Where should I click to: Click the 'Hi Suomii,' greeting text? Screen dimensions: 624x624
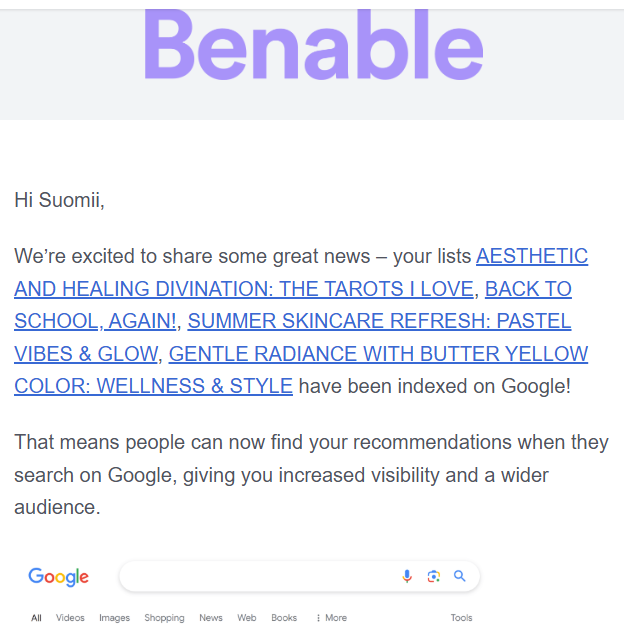[x=59, y=200]
